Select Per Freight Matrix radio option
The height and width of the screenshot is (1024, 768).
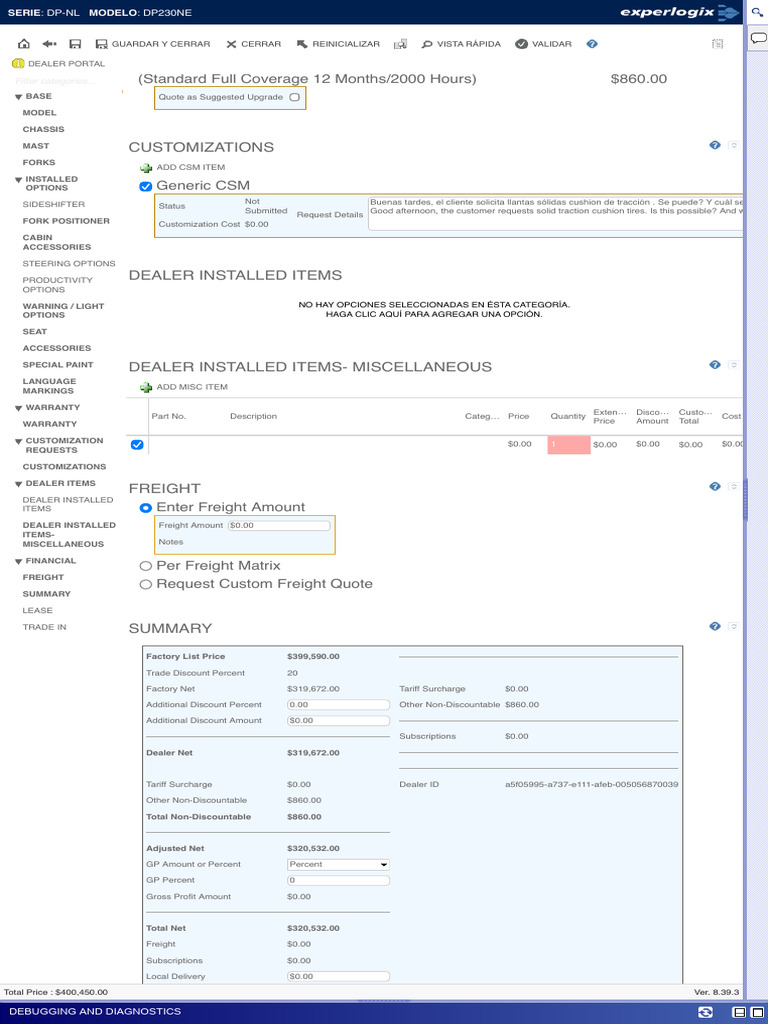[146, 566]
